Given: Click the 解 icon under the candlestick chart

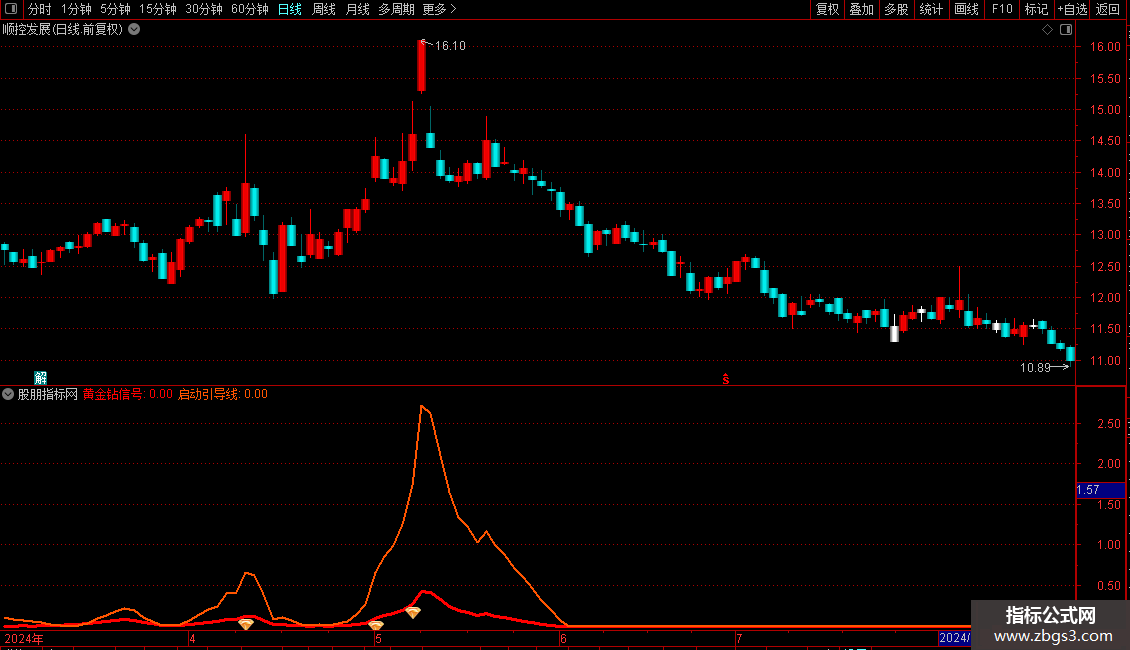Looking at the screenshot, I should [40, 378].
